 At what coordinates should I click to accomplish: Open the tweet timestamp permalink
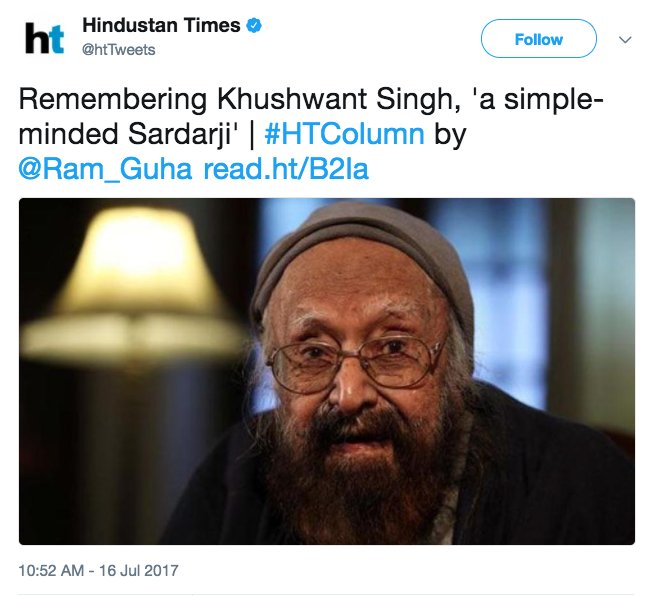coord(99,570)
